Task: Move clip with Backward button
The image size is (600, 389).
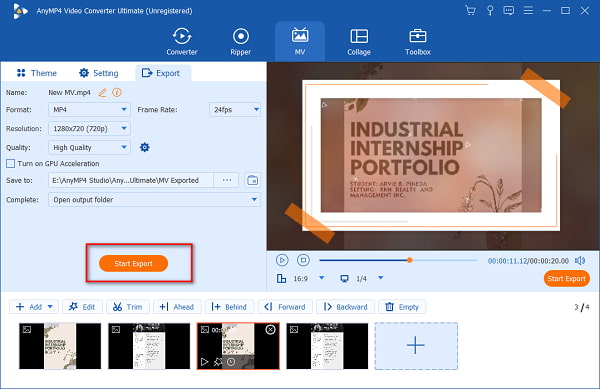Action: tap(346, 307)
